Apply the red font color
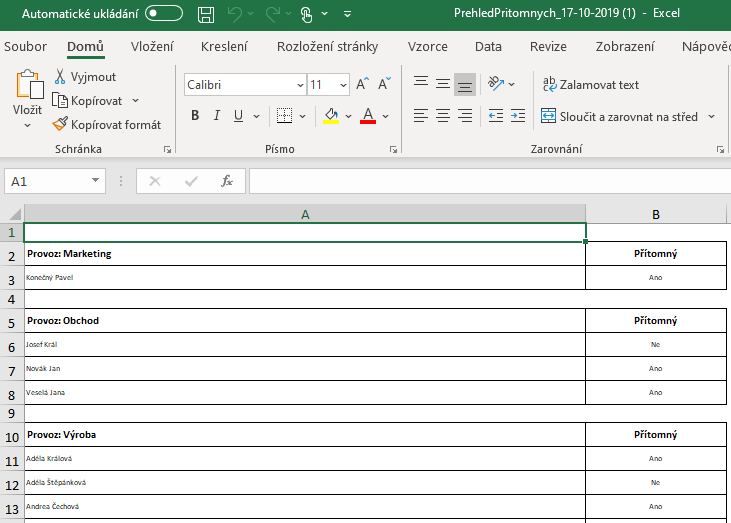Viewport: 731px width, 523px height. (368, 116)
